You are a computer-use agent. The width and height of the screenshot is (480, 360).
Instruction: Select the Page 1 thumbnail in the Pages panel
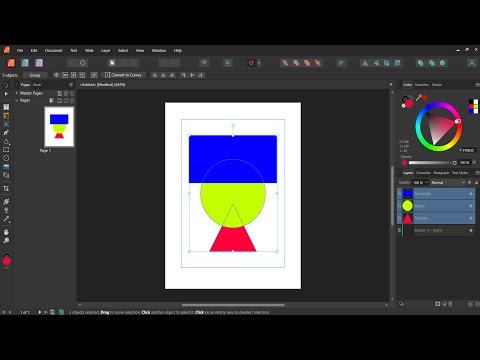[x=59, y=127]
